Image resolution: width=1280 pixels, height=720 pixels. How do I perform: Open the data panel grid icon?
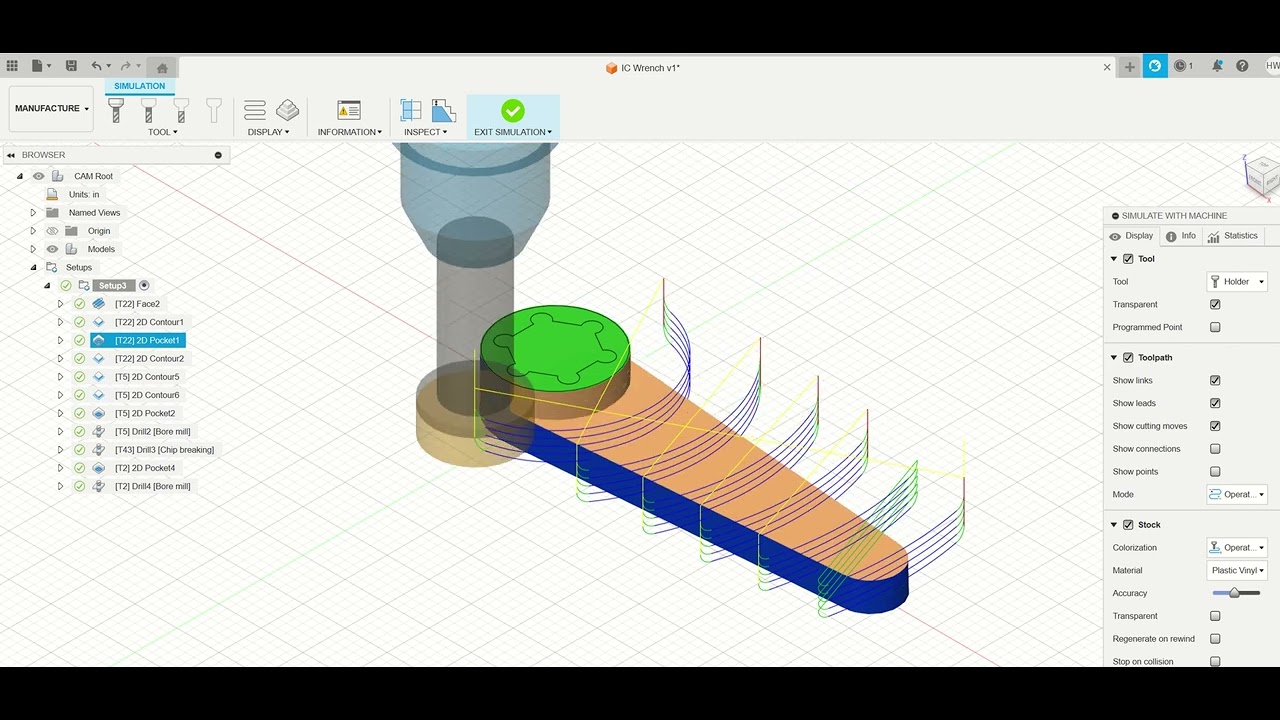coord(12,66)
